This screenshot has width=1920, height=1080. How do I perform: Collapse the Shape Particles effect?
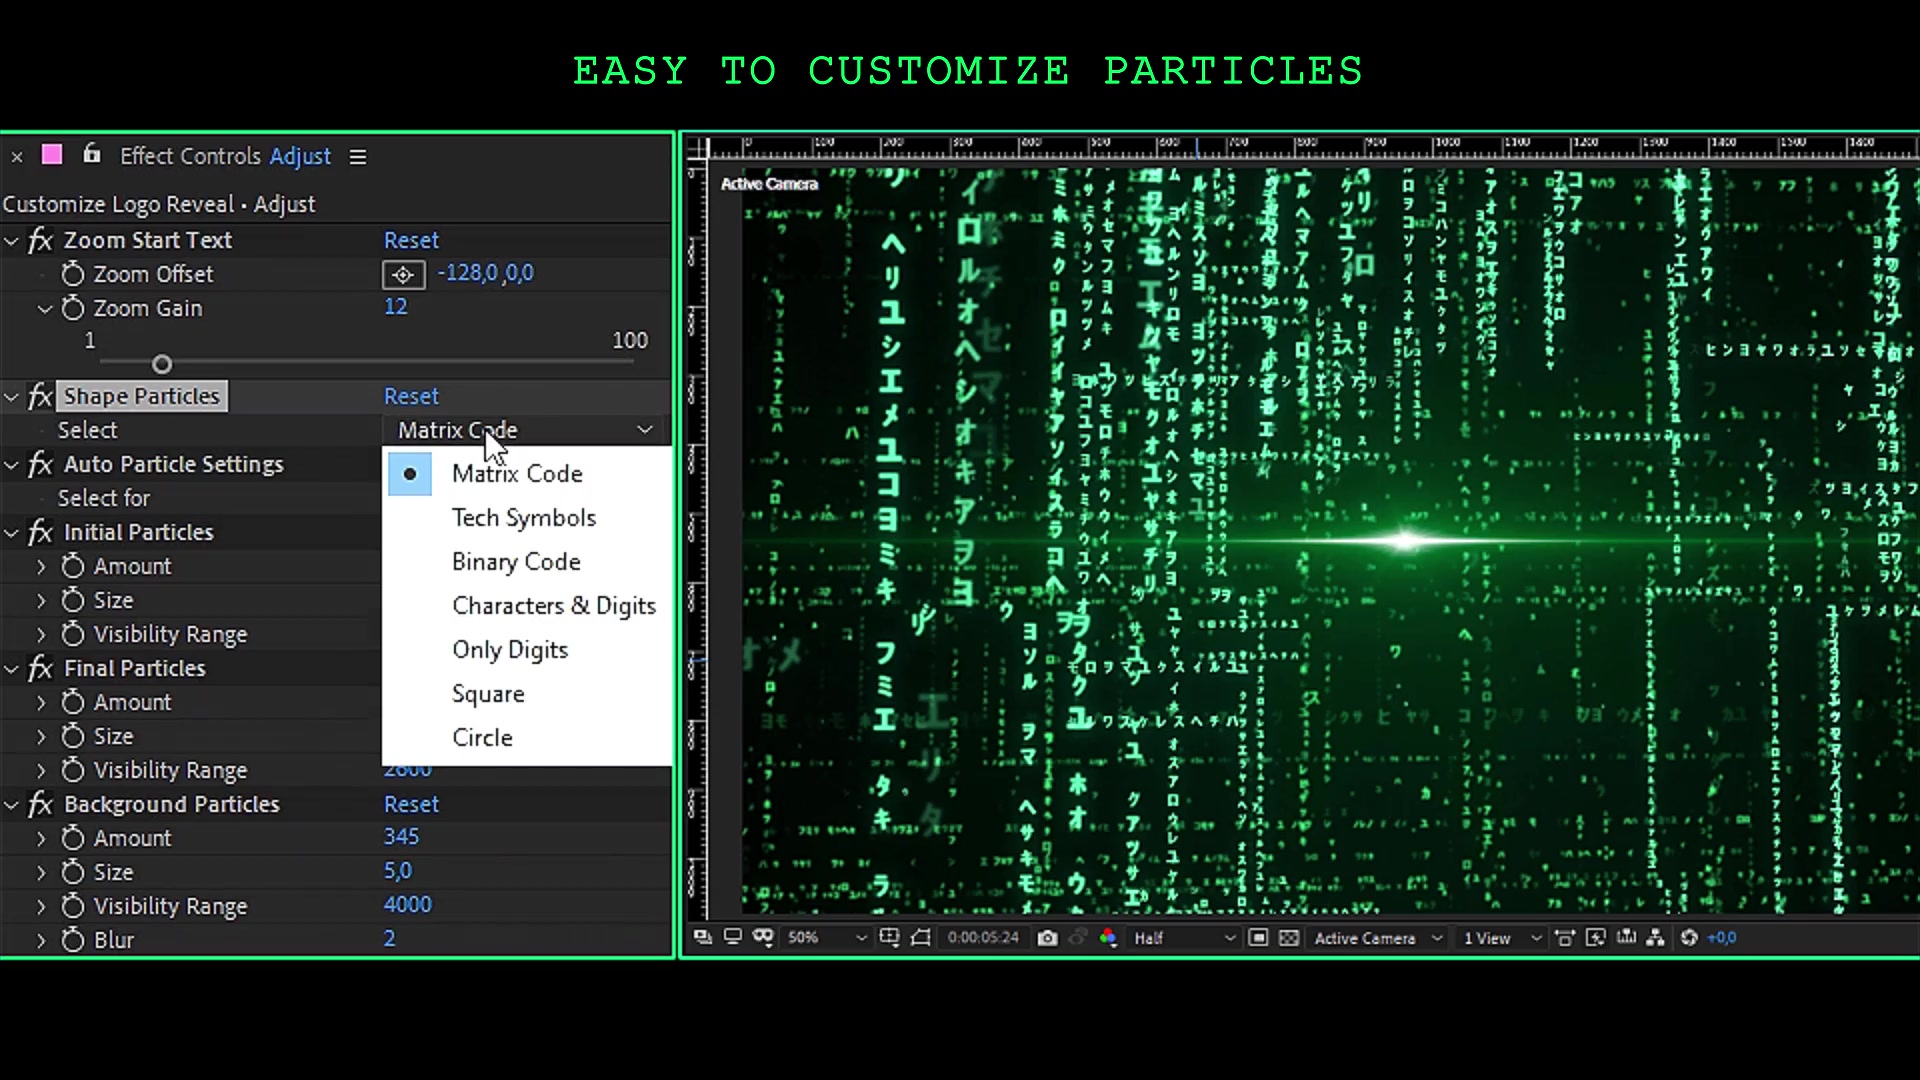pyautogui.click(x=11, y=397)
